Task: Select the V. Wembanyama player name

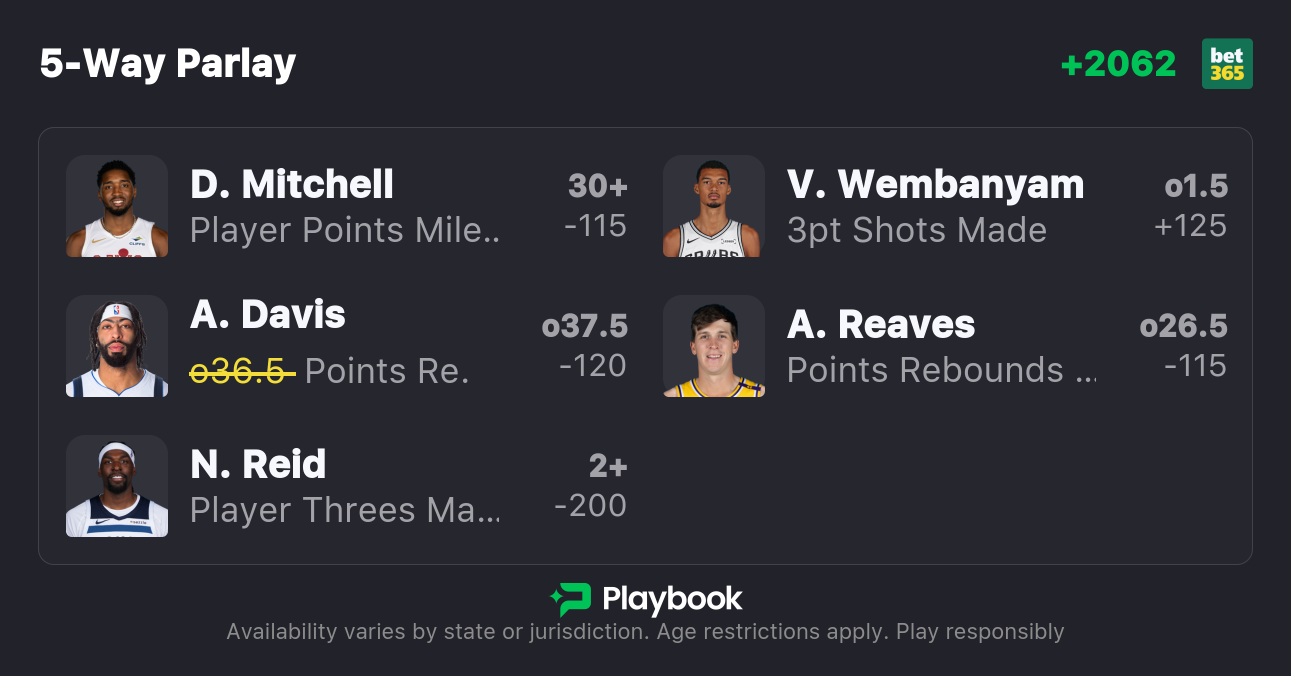Action: pyautogui.click(x=935, y=185)
